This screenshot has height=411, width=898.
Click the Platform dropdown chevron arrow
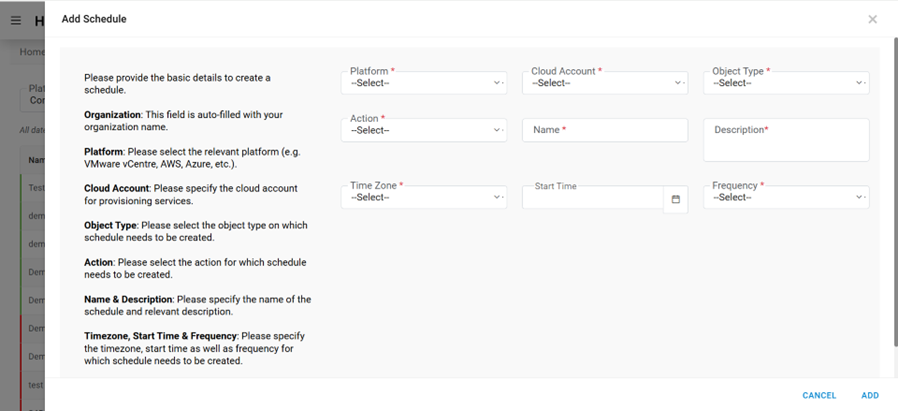pos(498,84)
